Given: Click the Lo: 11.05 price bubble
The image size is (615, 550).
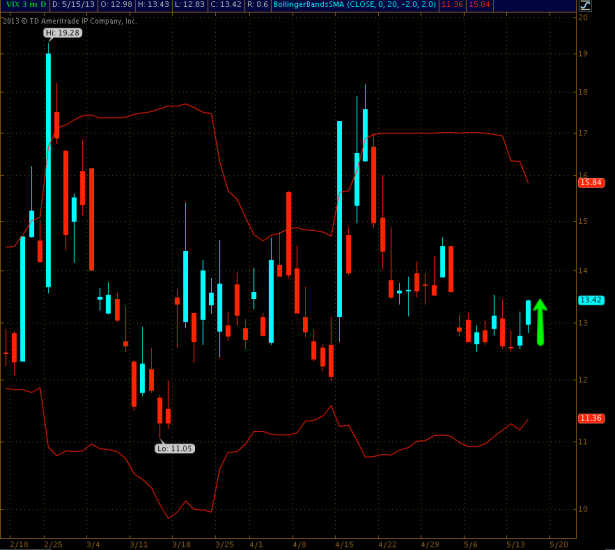Looking at the screenshot, I should pyautogui.click(x=177, y=449).
